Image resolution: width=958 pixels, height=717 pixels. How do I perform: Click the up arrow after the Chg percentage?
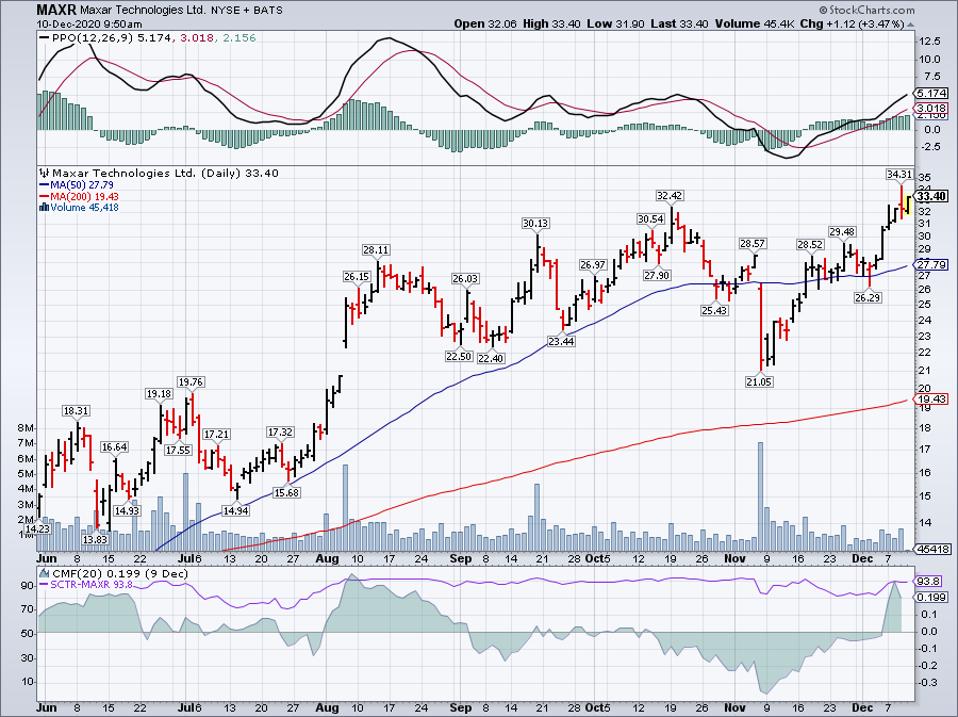pos(910,24)
